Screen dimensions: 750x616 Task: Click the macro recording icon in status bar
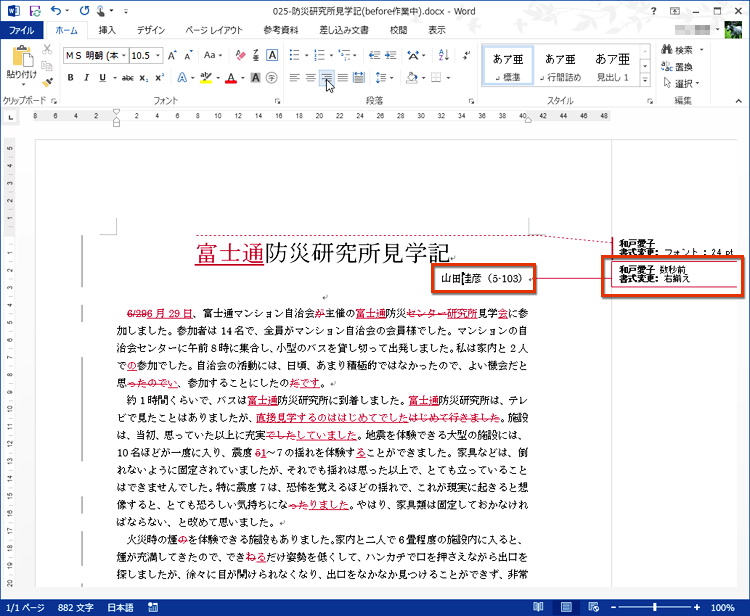pyautogui.click(x=153, y=607)
